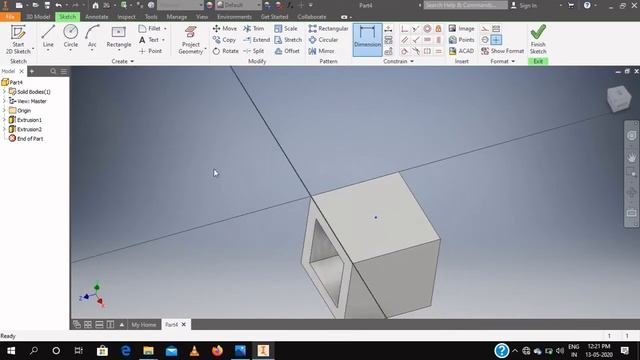Apply the parallel constraint
640x360 pixels.
[404, 40]
